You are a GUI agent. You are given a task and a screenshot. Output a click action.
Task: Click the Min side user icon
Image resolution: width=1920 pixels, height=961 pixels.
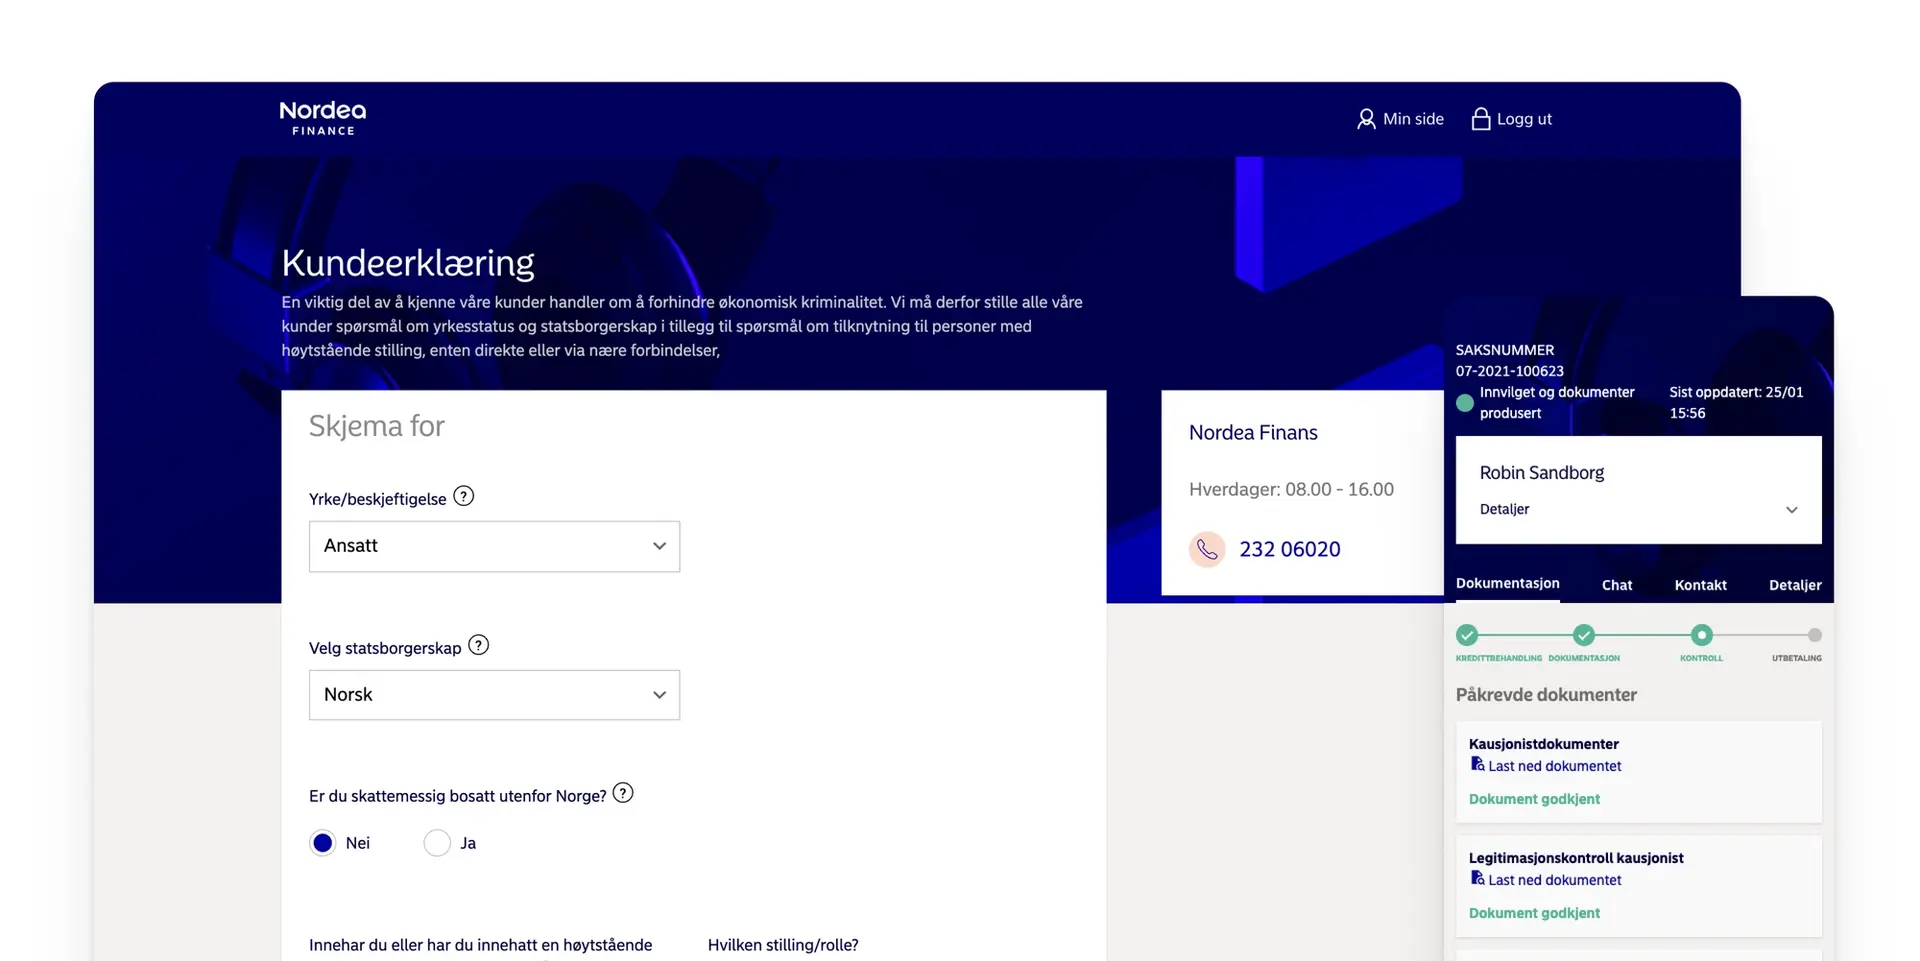click(1366, 119)
